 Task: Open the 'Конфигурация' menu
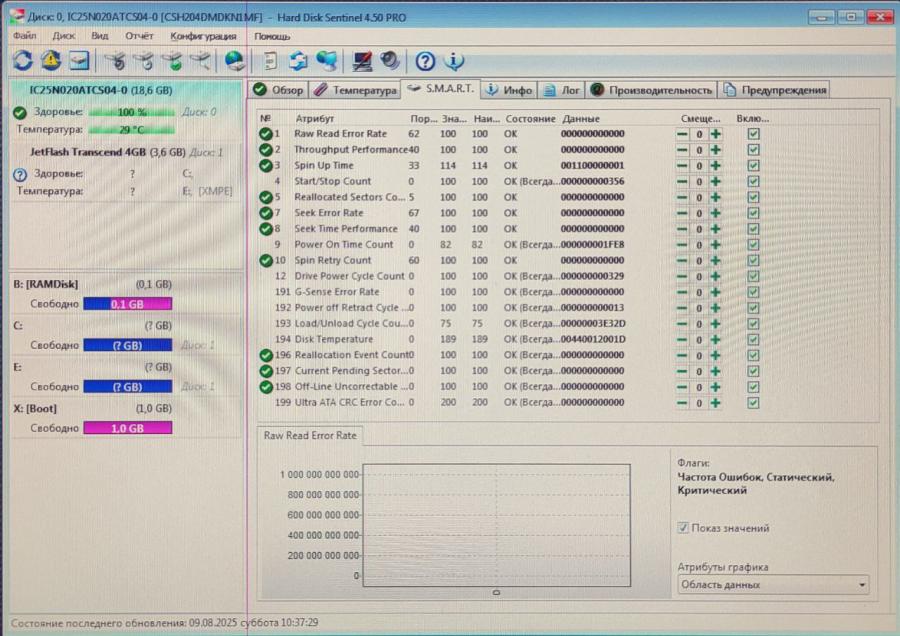(x=203, y=36)
